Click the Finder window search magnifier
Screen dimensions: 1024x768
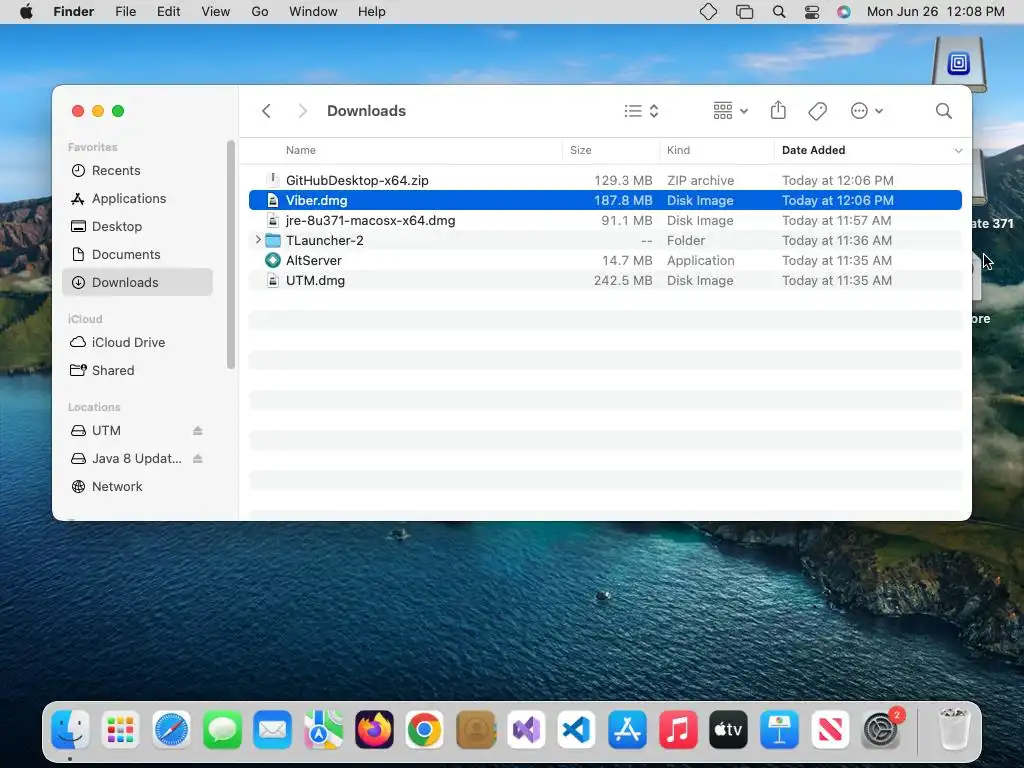[x=944, y=111]
